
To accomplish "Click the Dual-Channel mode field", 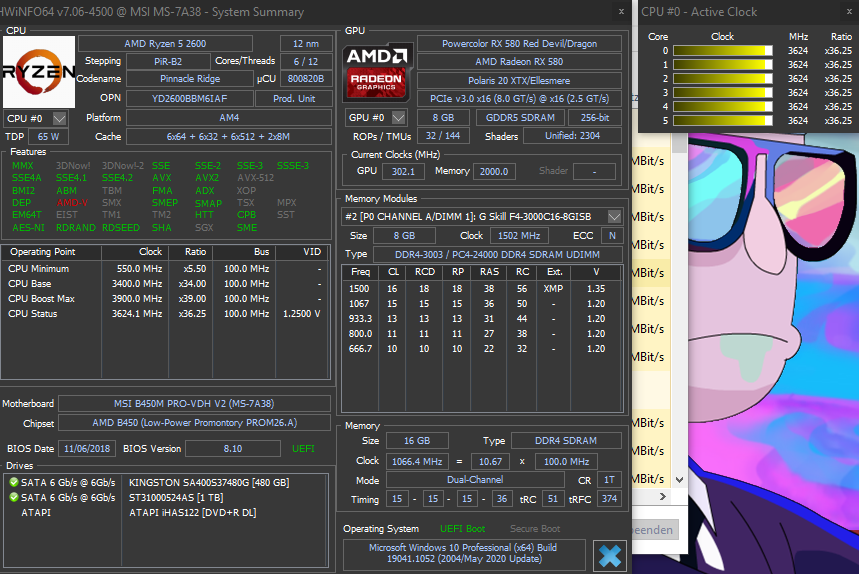I will point(475,480).
